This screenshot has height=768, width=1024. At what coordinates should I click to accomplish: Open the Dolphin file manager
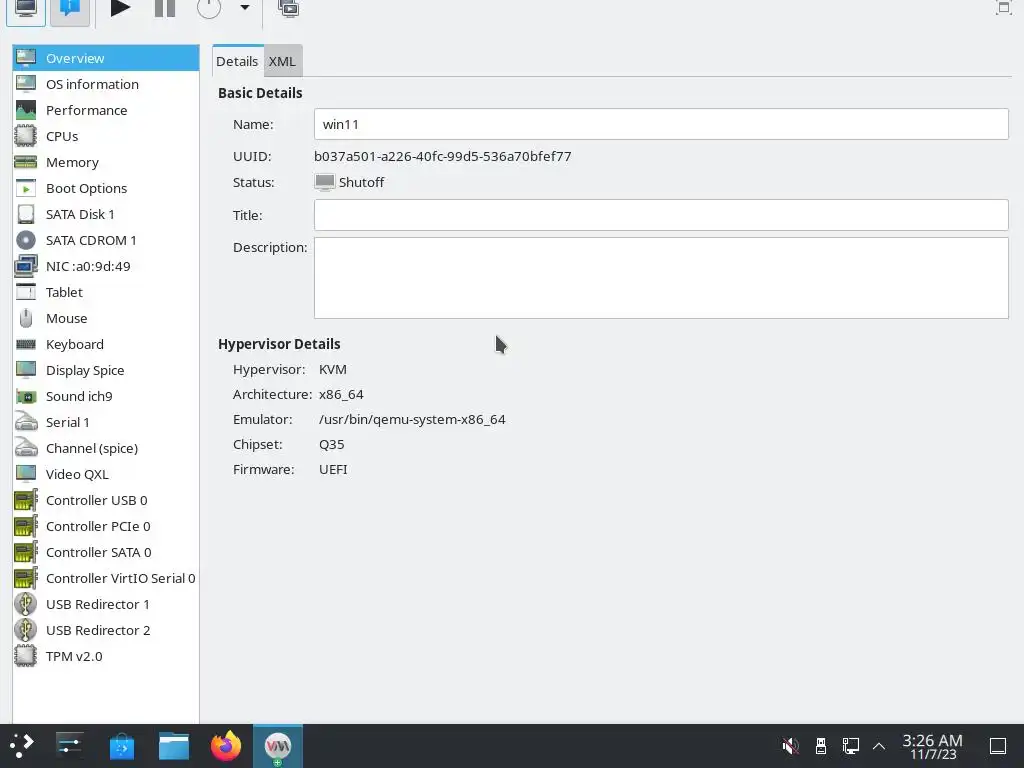[x=174, y=746]
